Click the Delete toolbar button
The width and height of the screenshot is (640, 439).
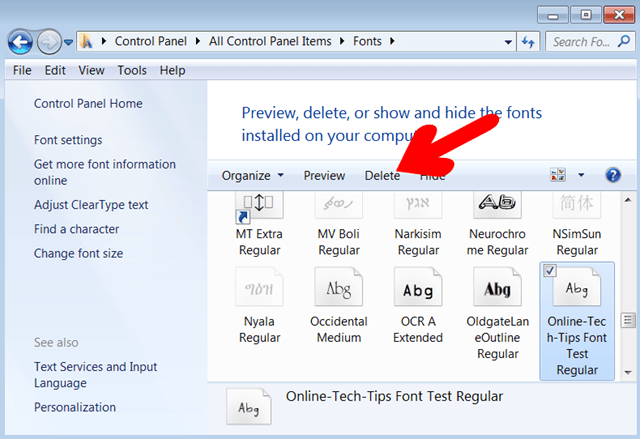point(382,175)
